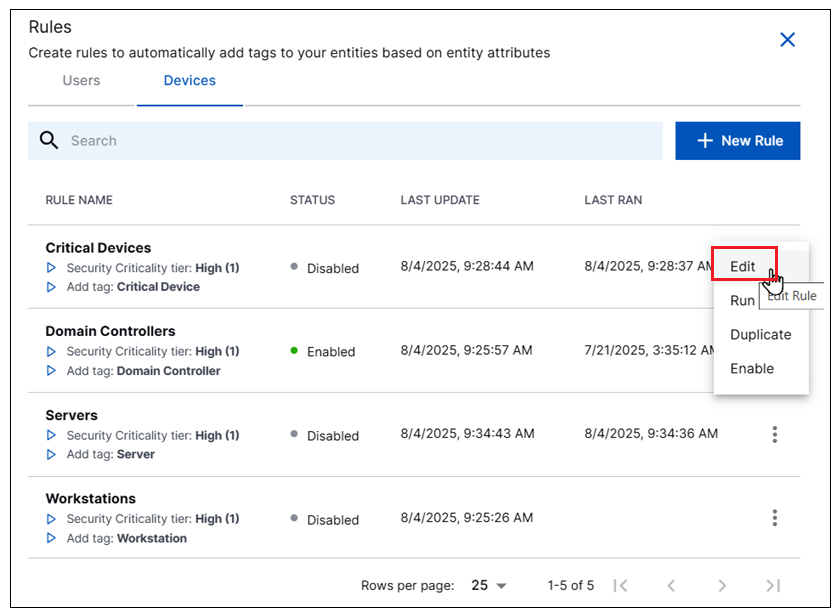Screen dimensions: 840x615
Task: Expand Critical Devices Security Criticality tier condition
Action: (52, 268)
